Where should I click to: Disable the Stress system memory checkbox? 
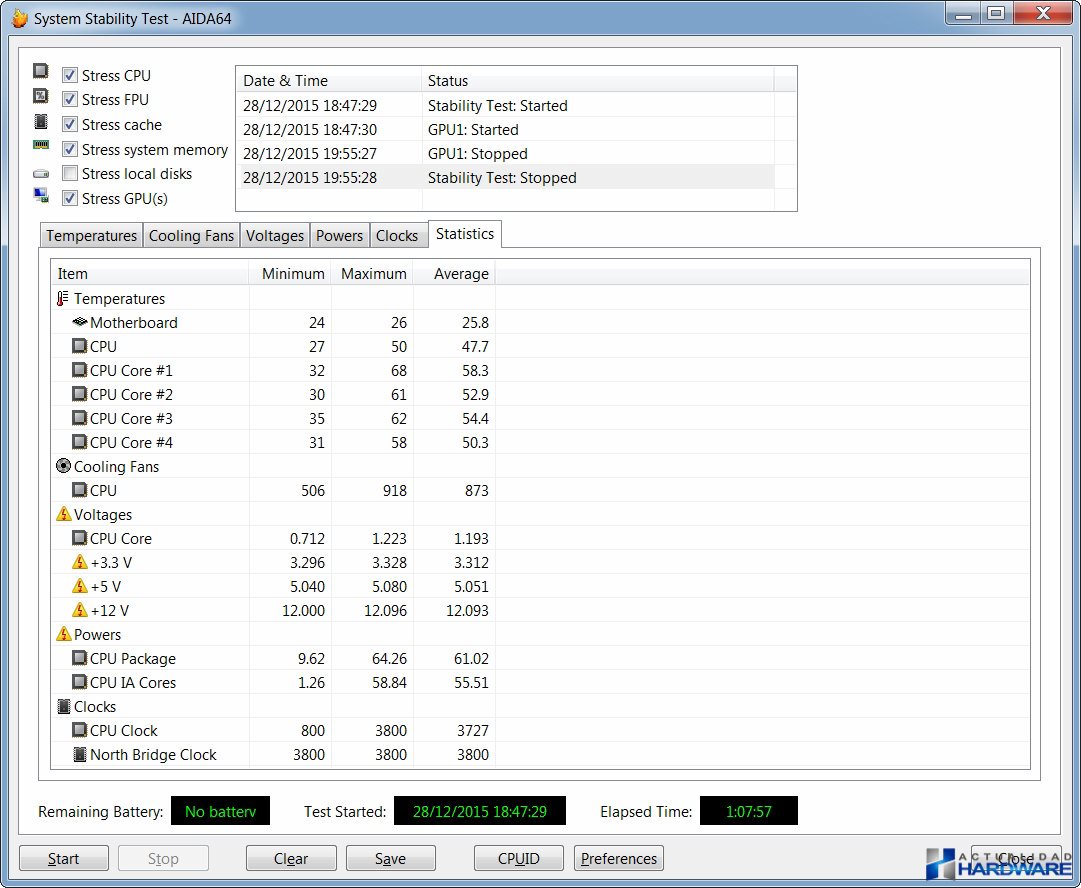tap(70, 149)
